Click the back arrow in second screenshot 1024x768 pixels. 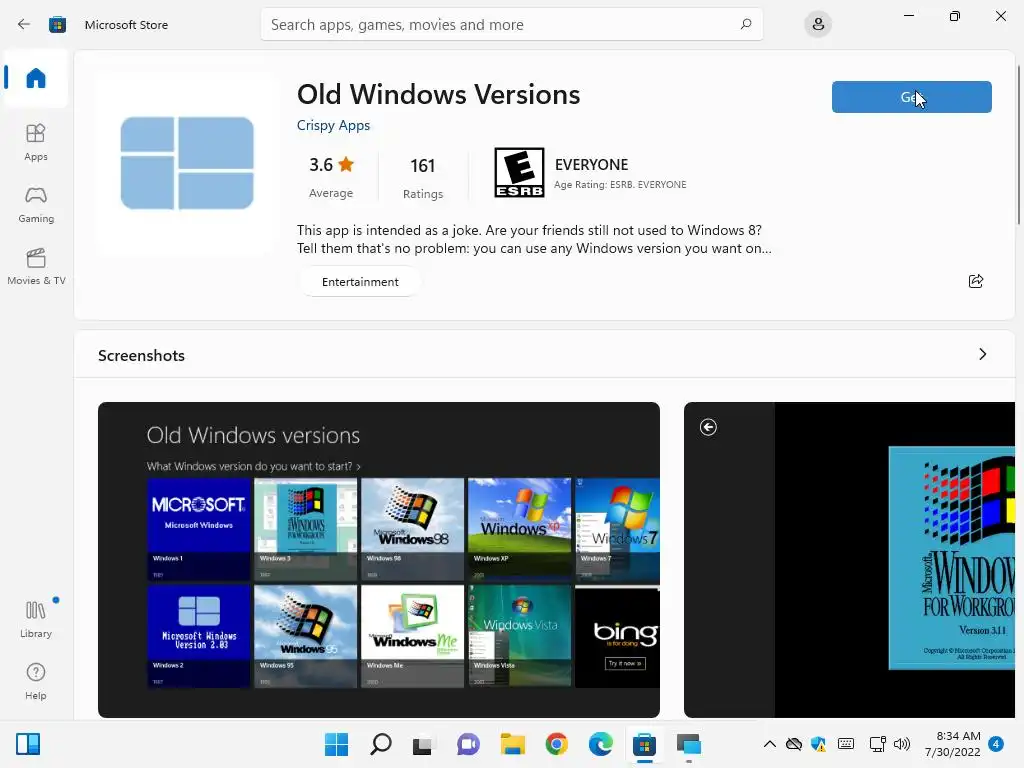point(708,427)
